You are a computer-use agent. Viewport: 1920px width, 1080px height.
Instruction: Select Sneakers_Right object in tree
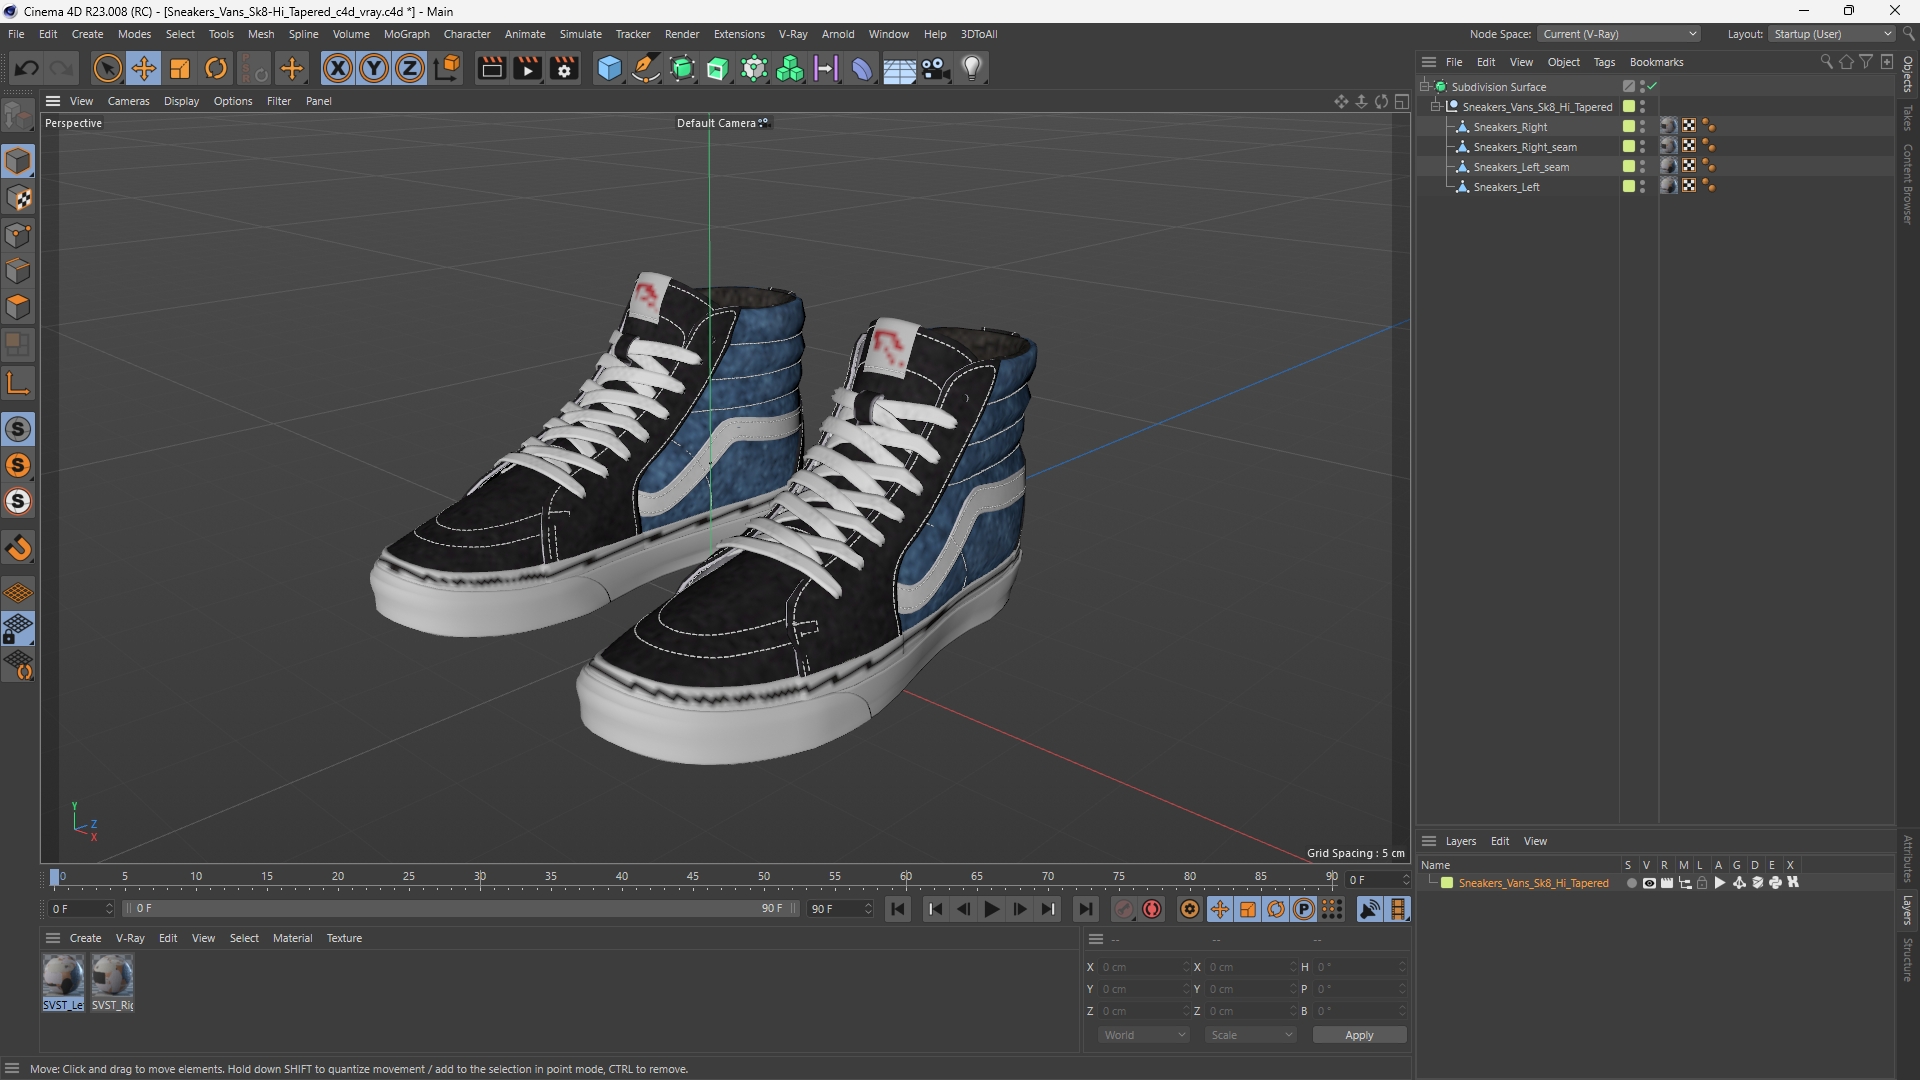coord(1510,127)
